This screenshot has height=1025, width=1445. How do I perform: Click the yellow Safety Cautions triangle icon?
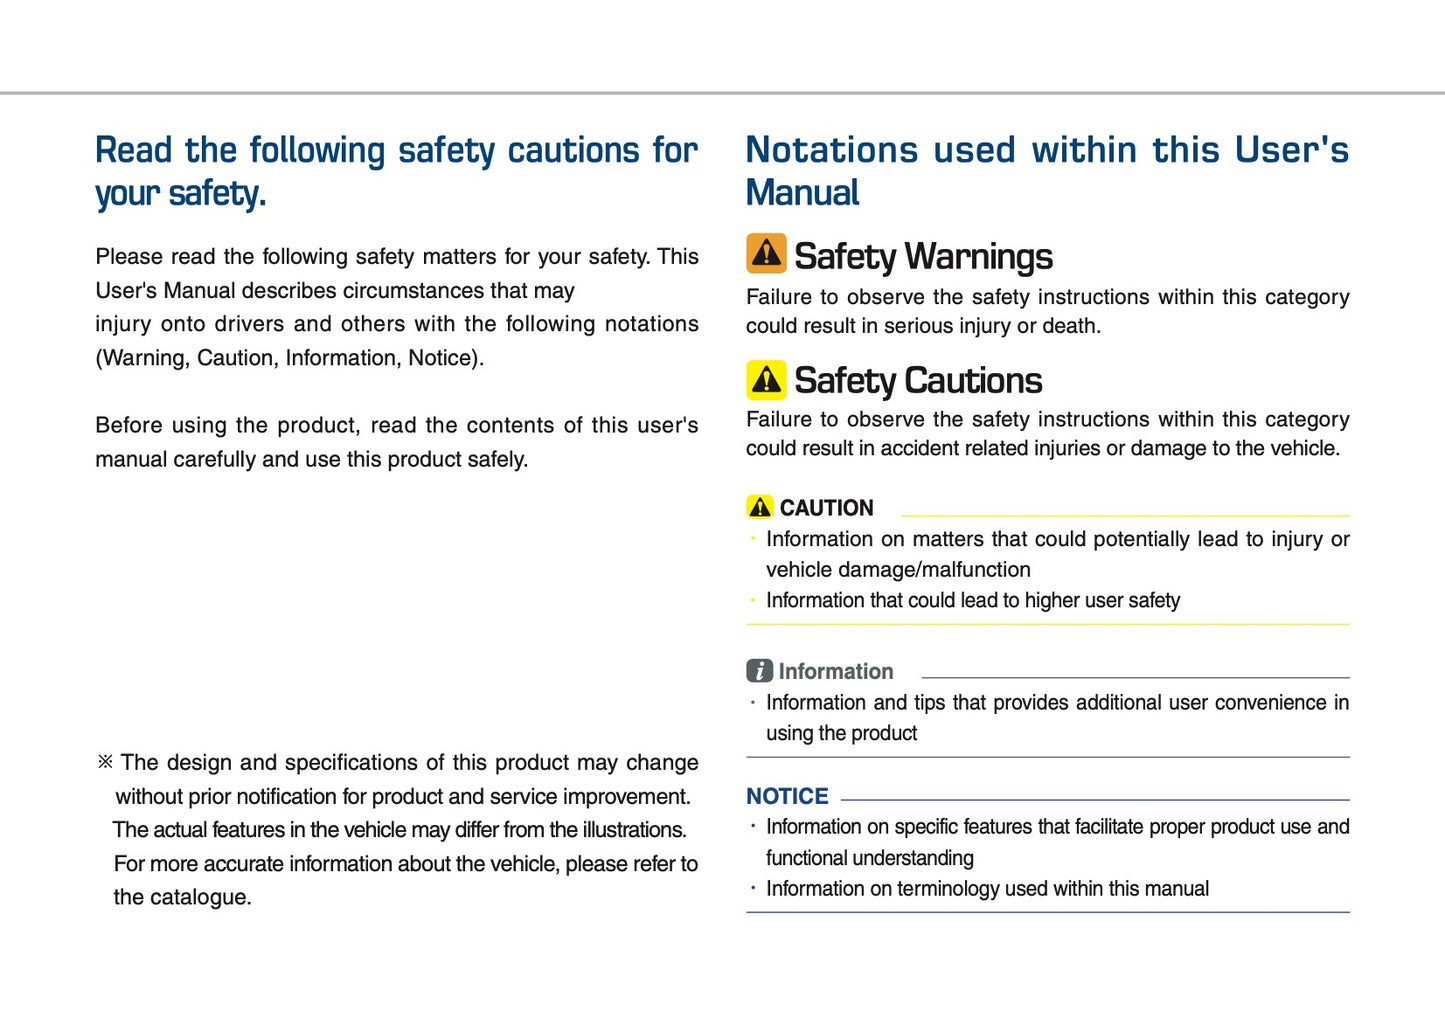766,380
